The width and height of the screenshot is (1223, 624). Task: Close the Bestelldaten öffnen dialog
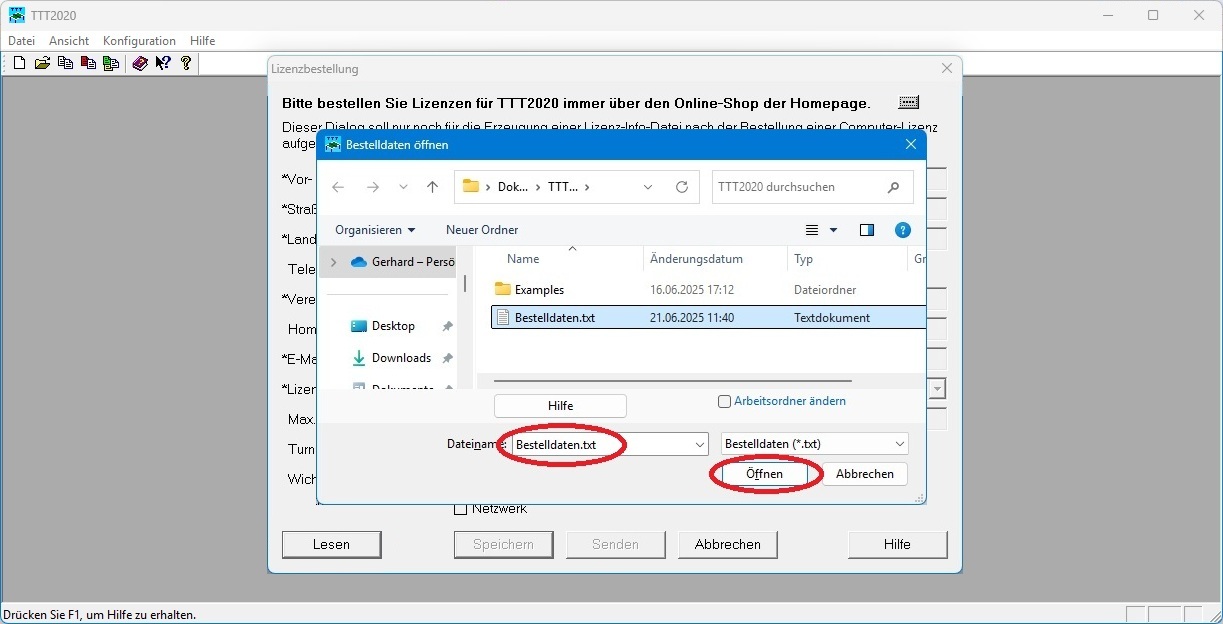(911, 144)
